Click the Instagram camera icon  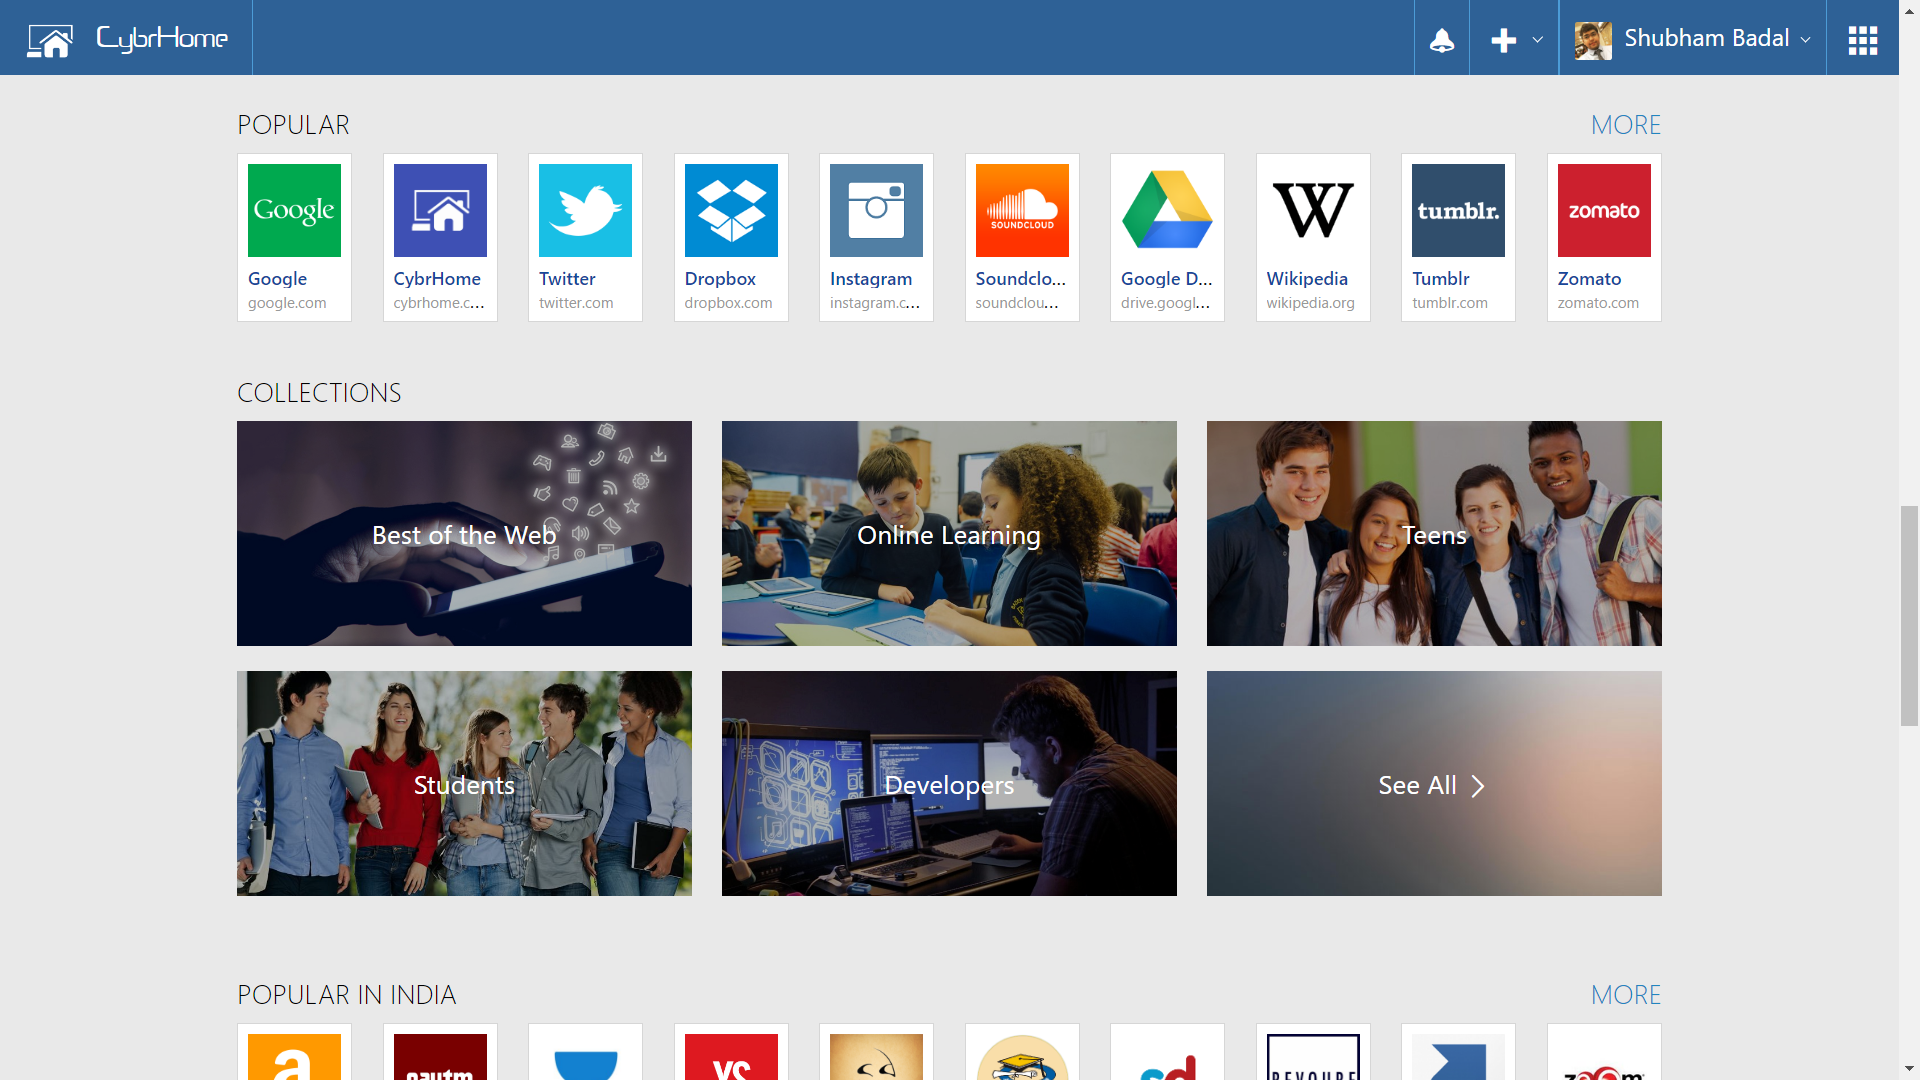876,210
